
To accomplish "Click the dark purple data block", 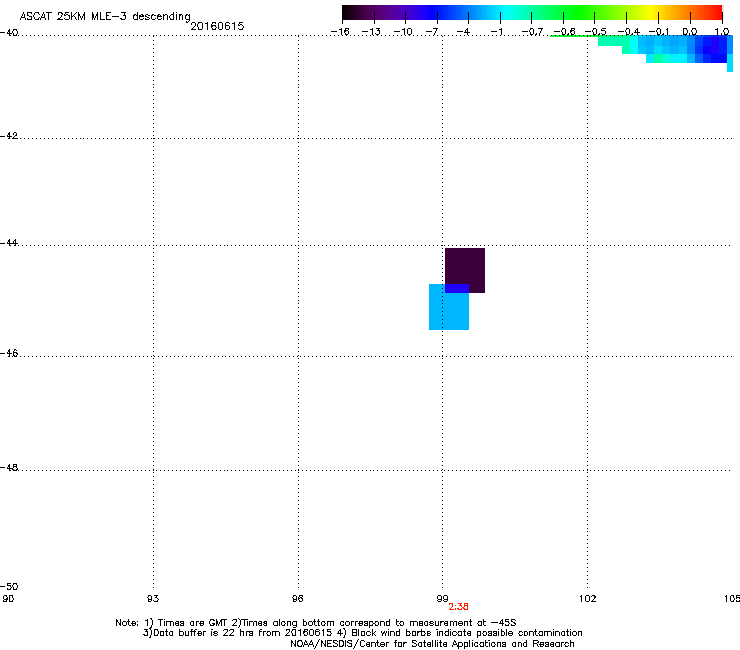I will (x=465, y=270).
